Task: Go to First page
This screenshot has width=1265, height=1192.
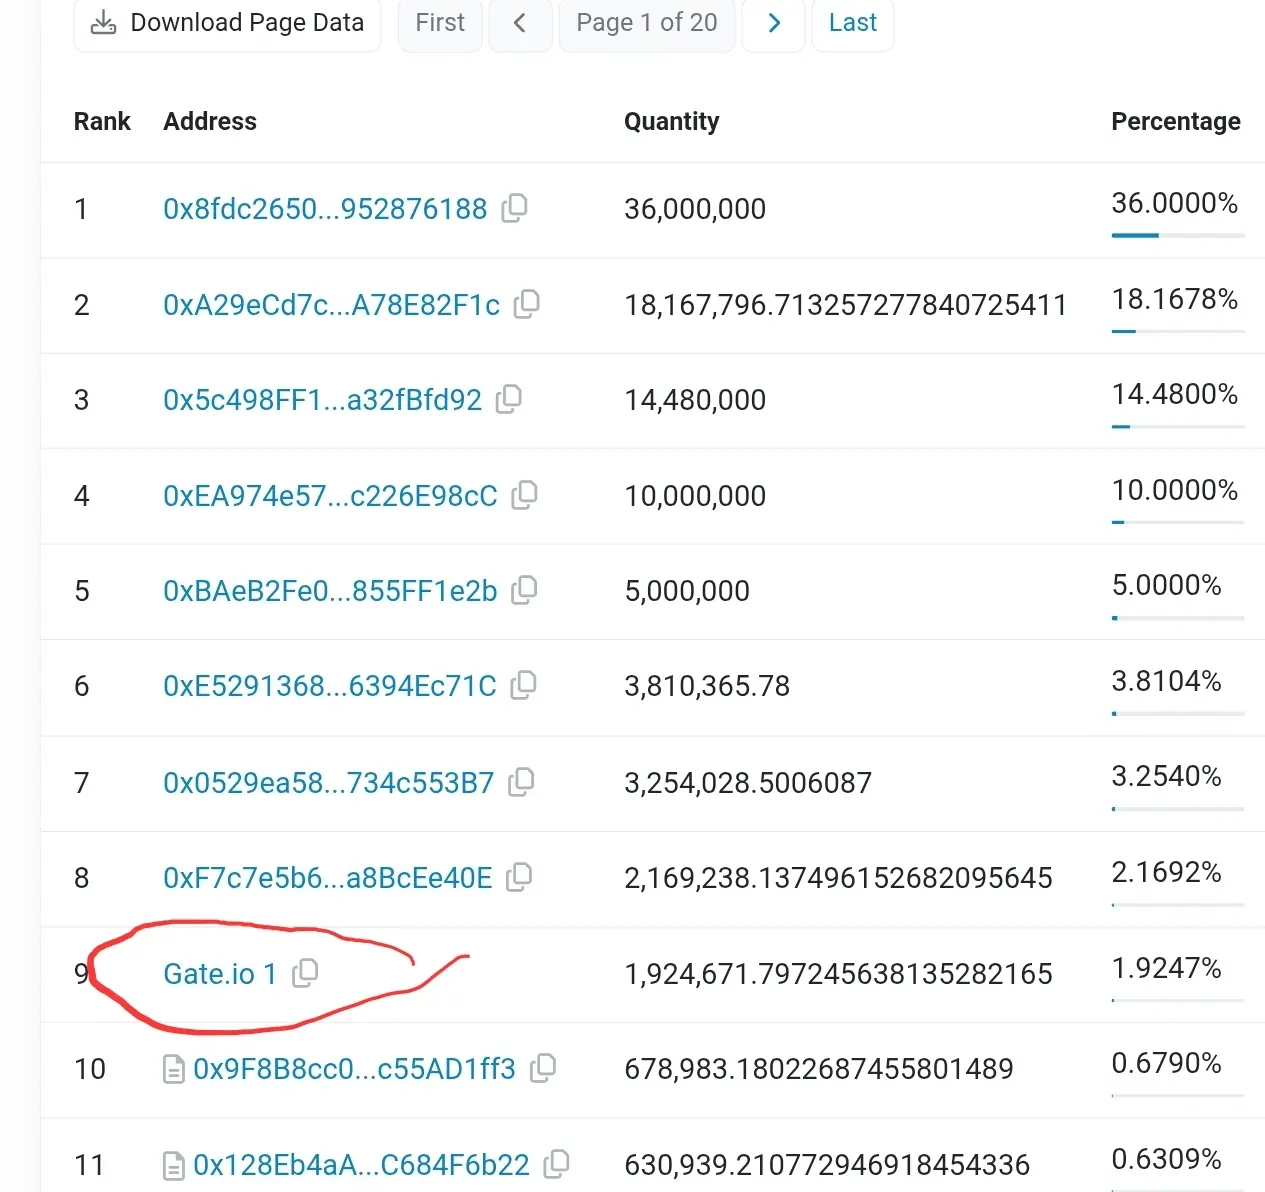Action: click(440, 23)
